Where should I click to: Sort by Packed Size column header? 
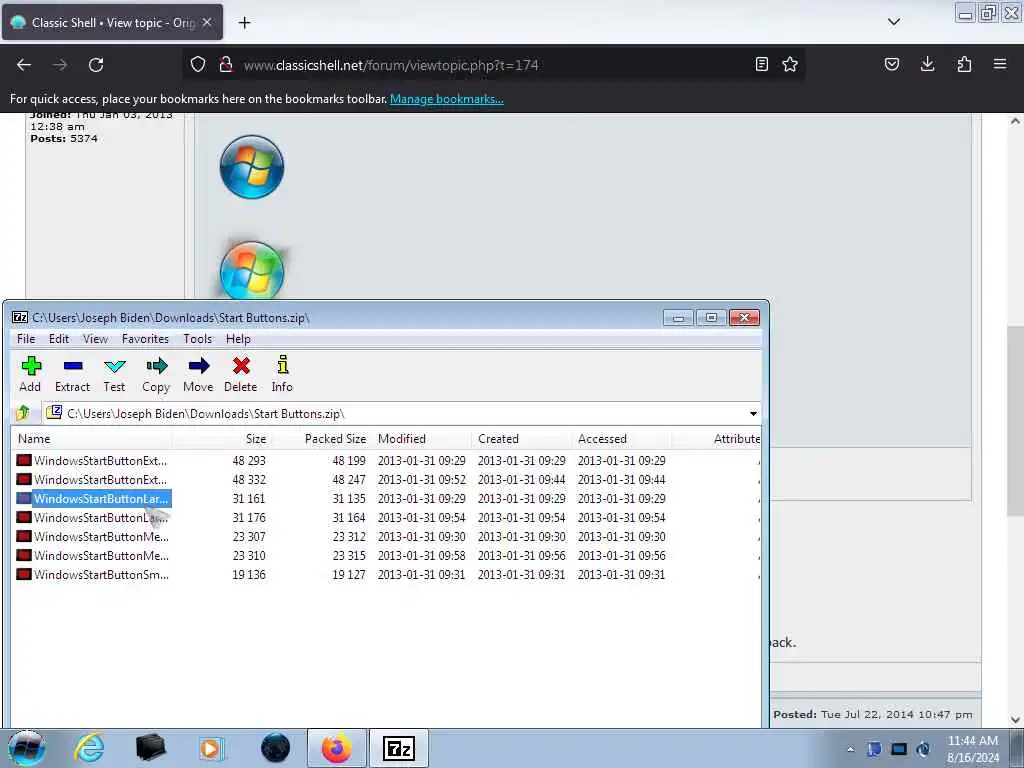click(x=321, y=439)
